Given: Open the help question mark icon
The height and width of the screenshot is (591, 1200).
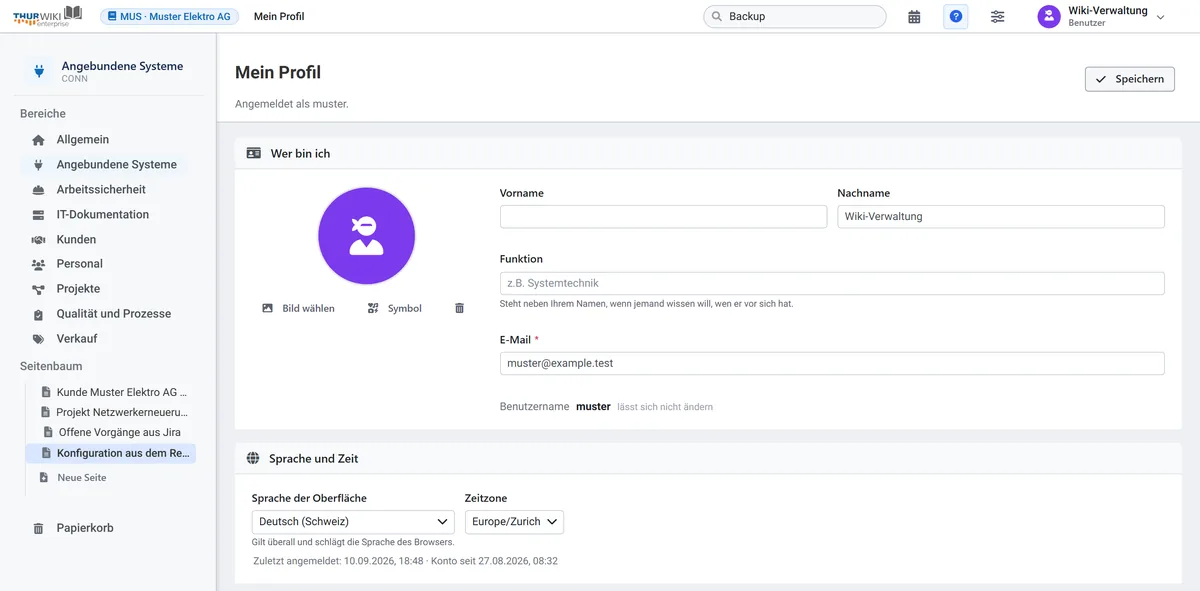Looking at the screenshot, I should [956, 17].
